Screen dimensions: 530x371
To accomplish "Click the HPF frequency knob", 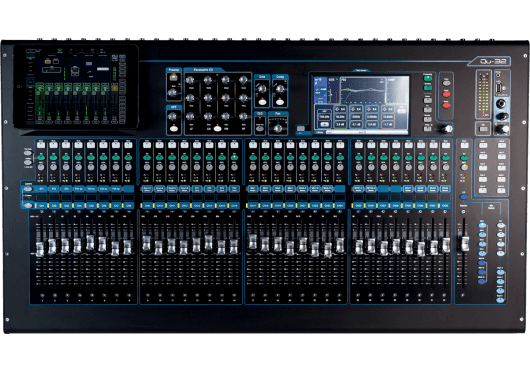I will tap(173, 117).
